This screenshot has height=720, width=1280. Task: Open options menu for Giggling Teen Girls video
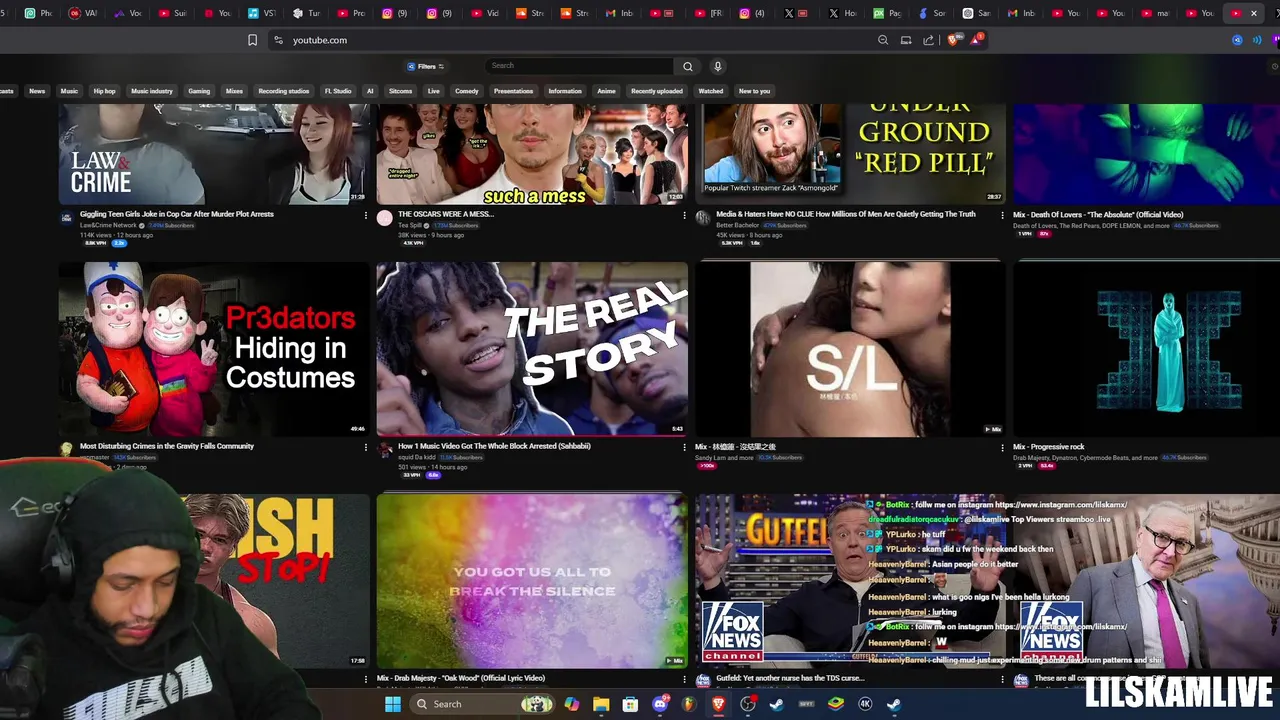pyautogui.click(x=366, y=215)
